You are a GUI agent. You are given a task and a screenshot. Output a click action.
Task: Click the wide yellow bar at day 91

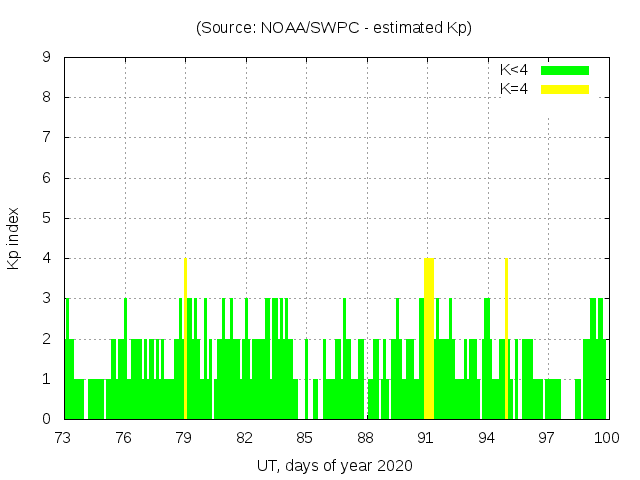429,340
